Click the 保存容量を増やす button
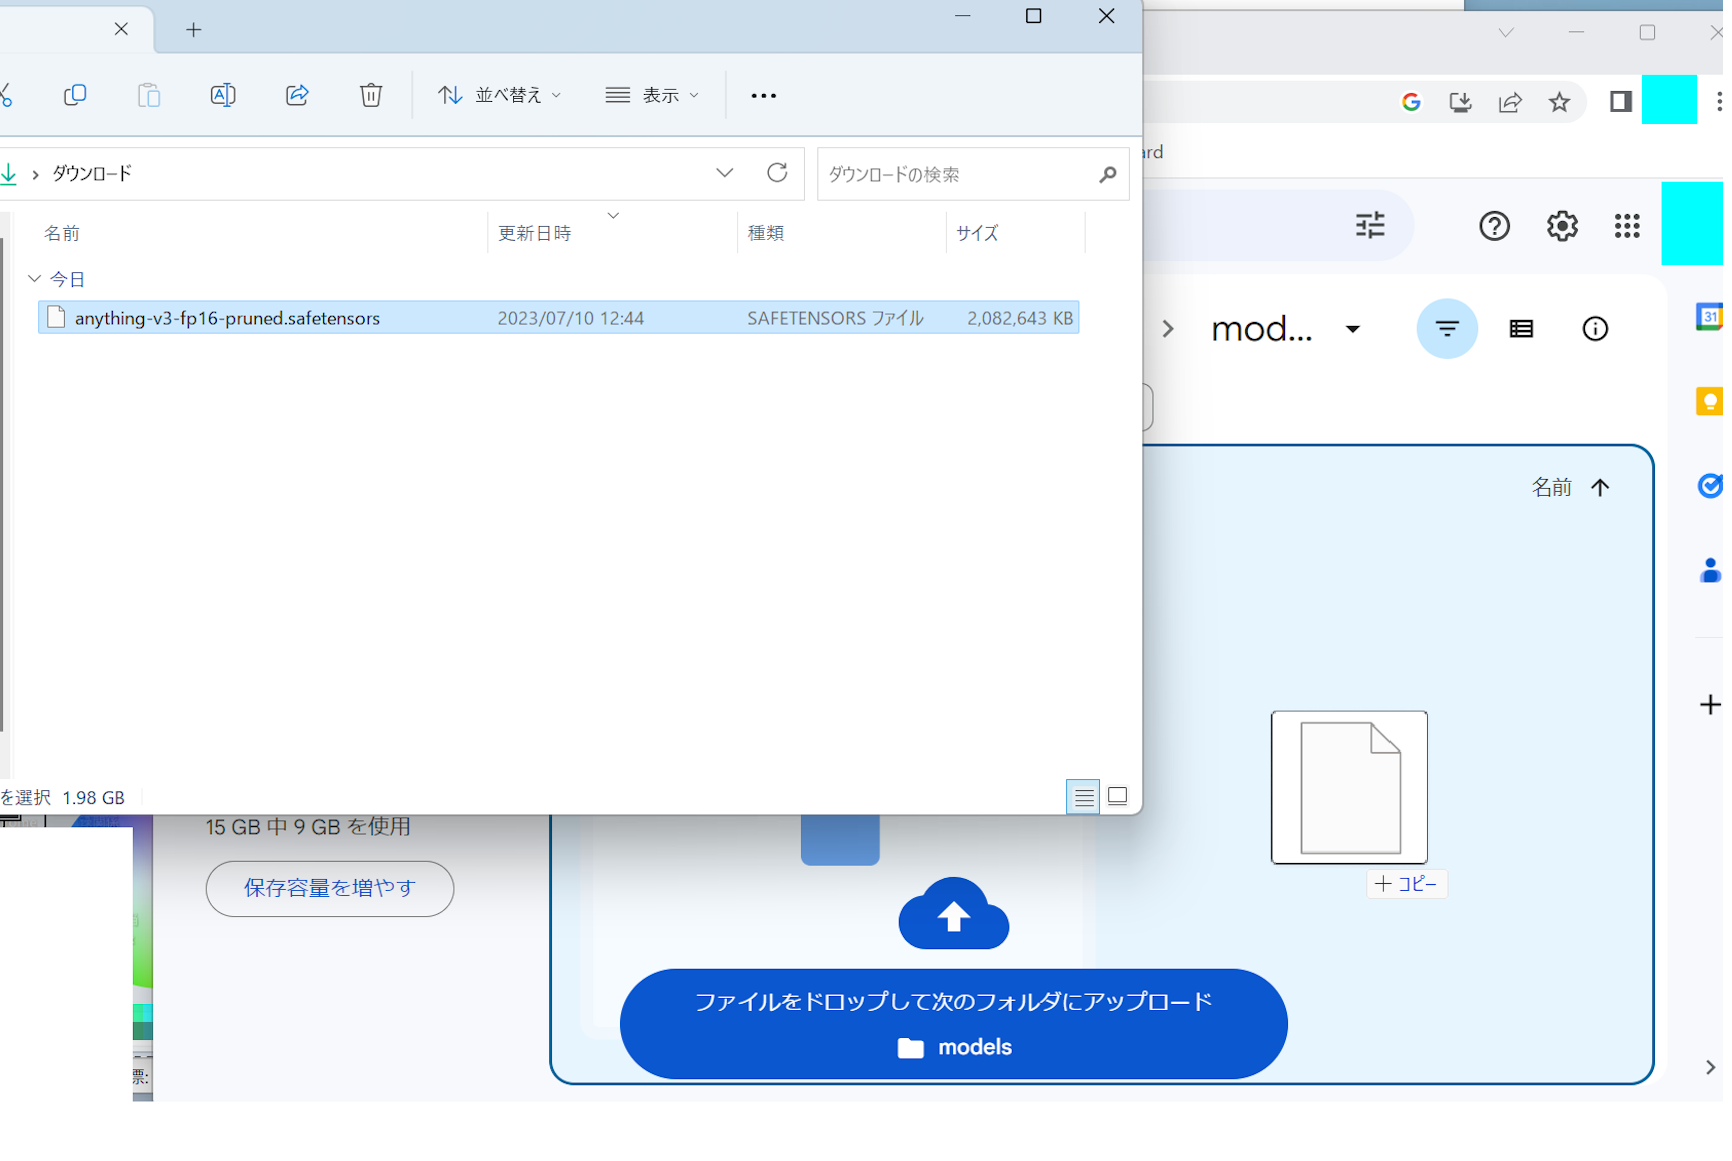This screenshot has height=1161, width=1732. click(330, 888)
